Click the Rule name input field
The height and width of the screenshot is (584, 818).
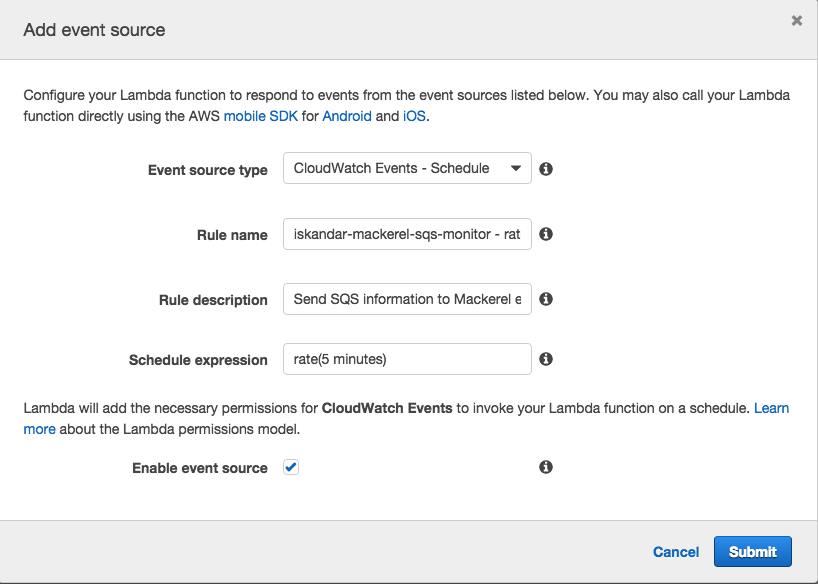[407, 234]
